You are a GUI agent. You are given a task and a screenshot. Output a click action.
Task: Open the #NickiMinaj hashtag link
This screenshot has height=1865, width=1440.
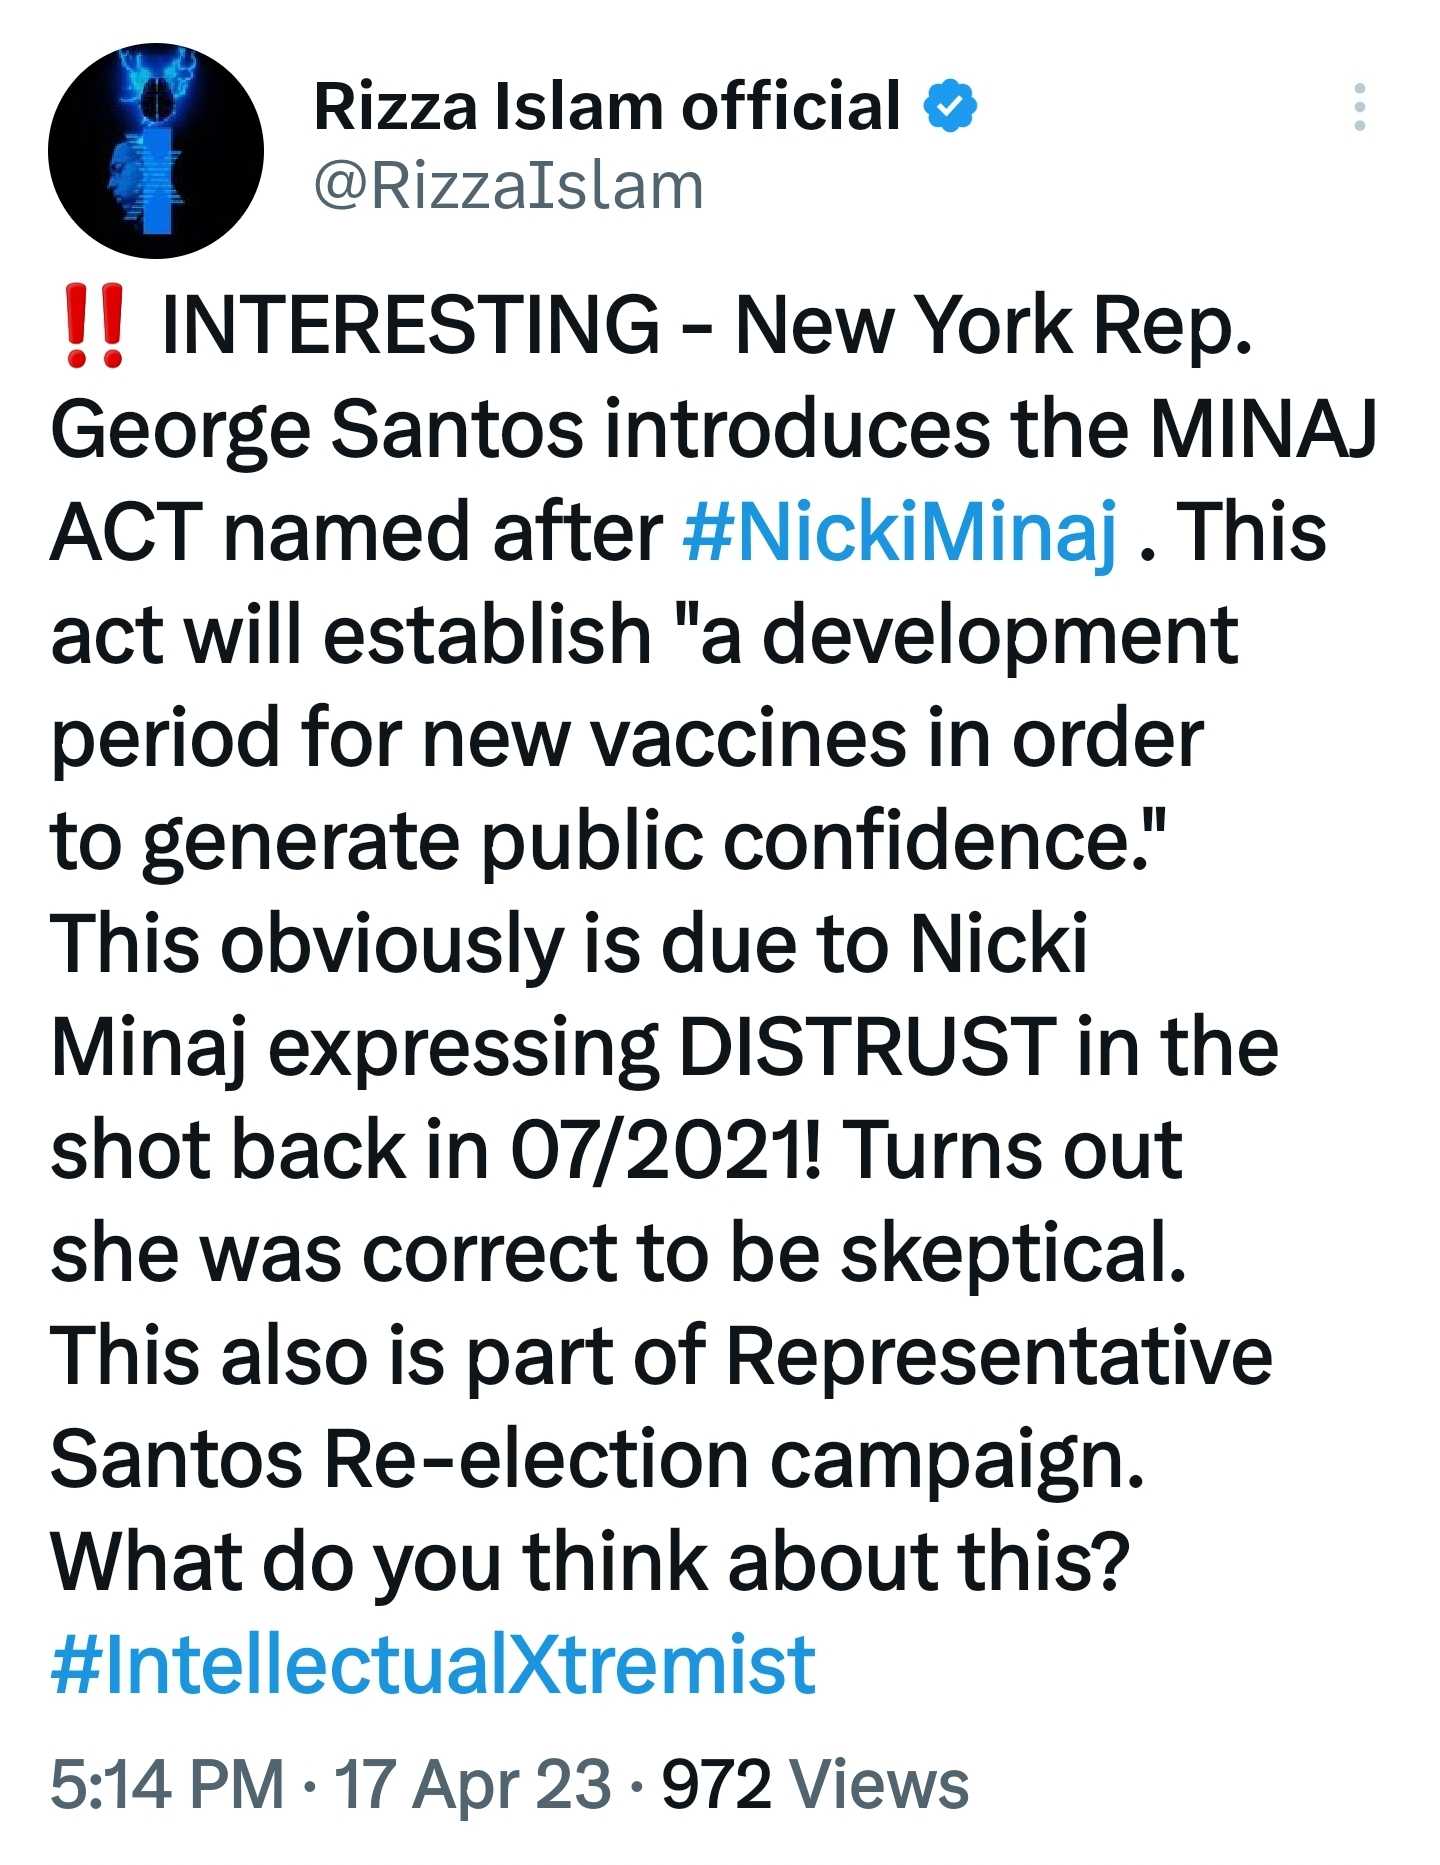[x=899, y=531]
